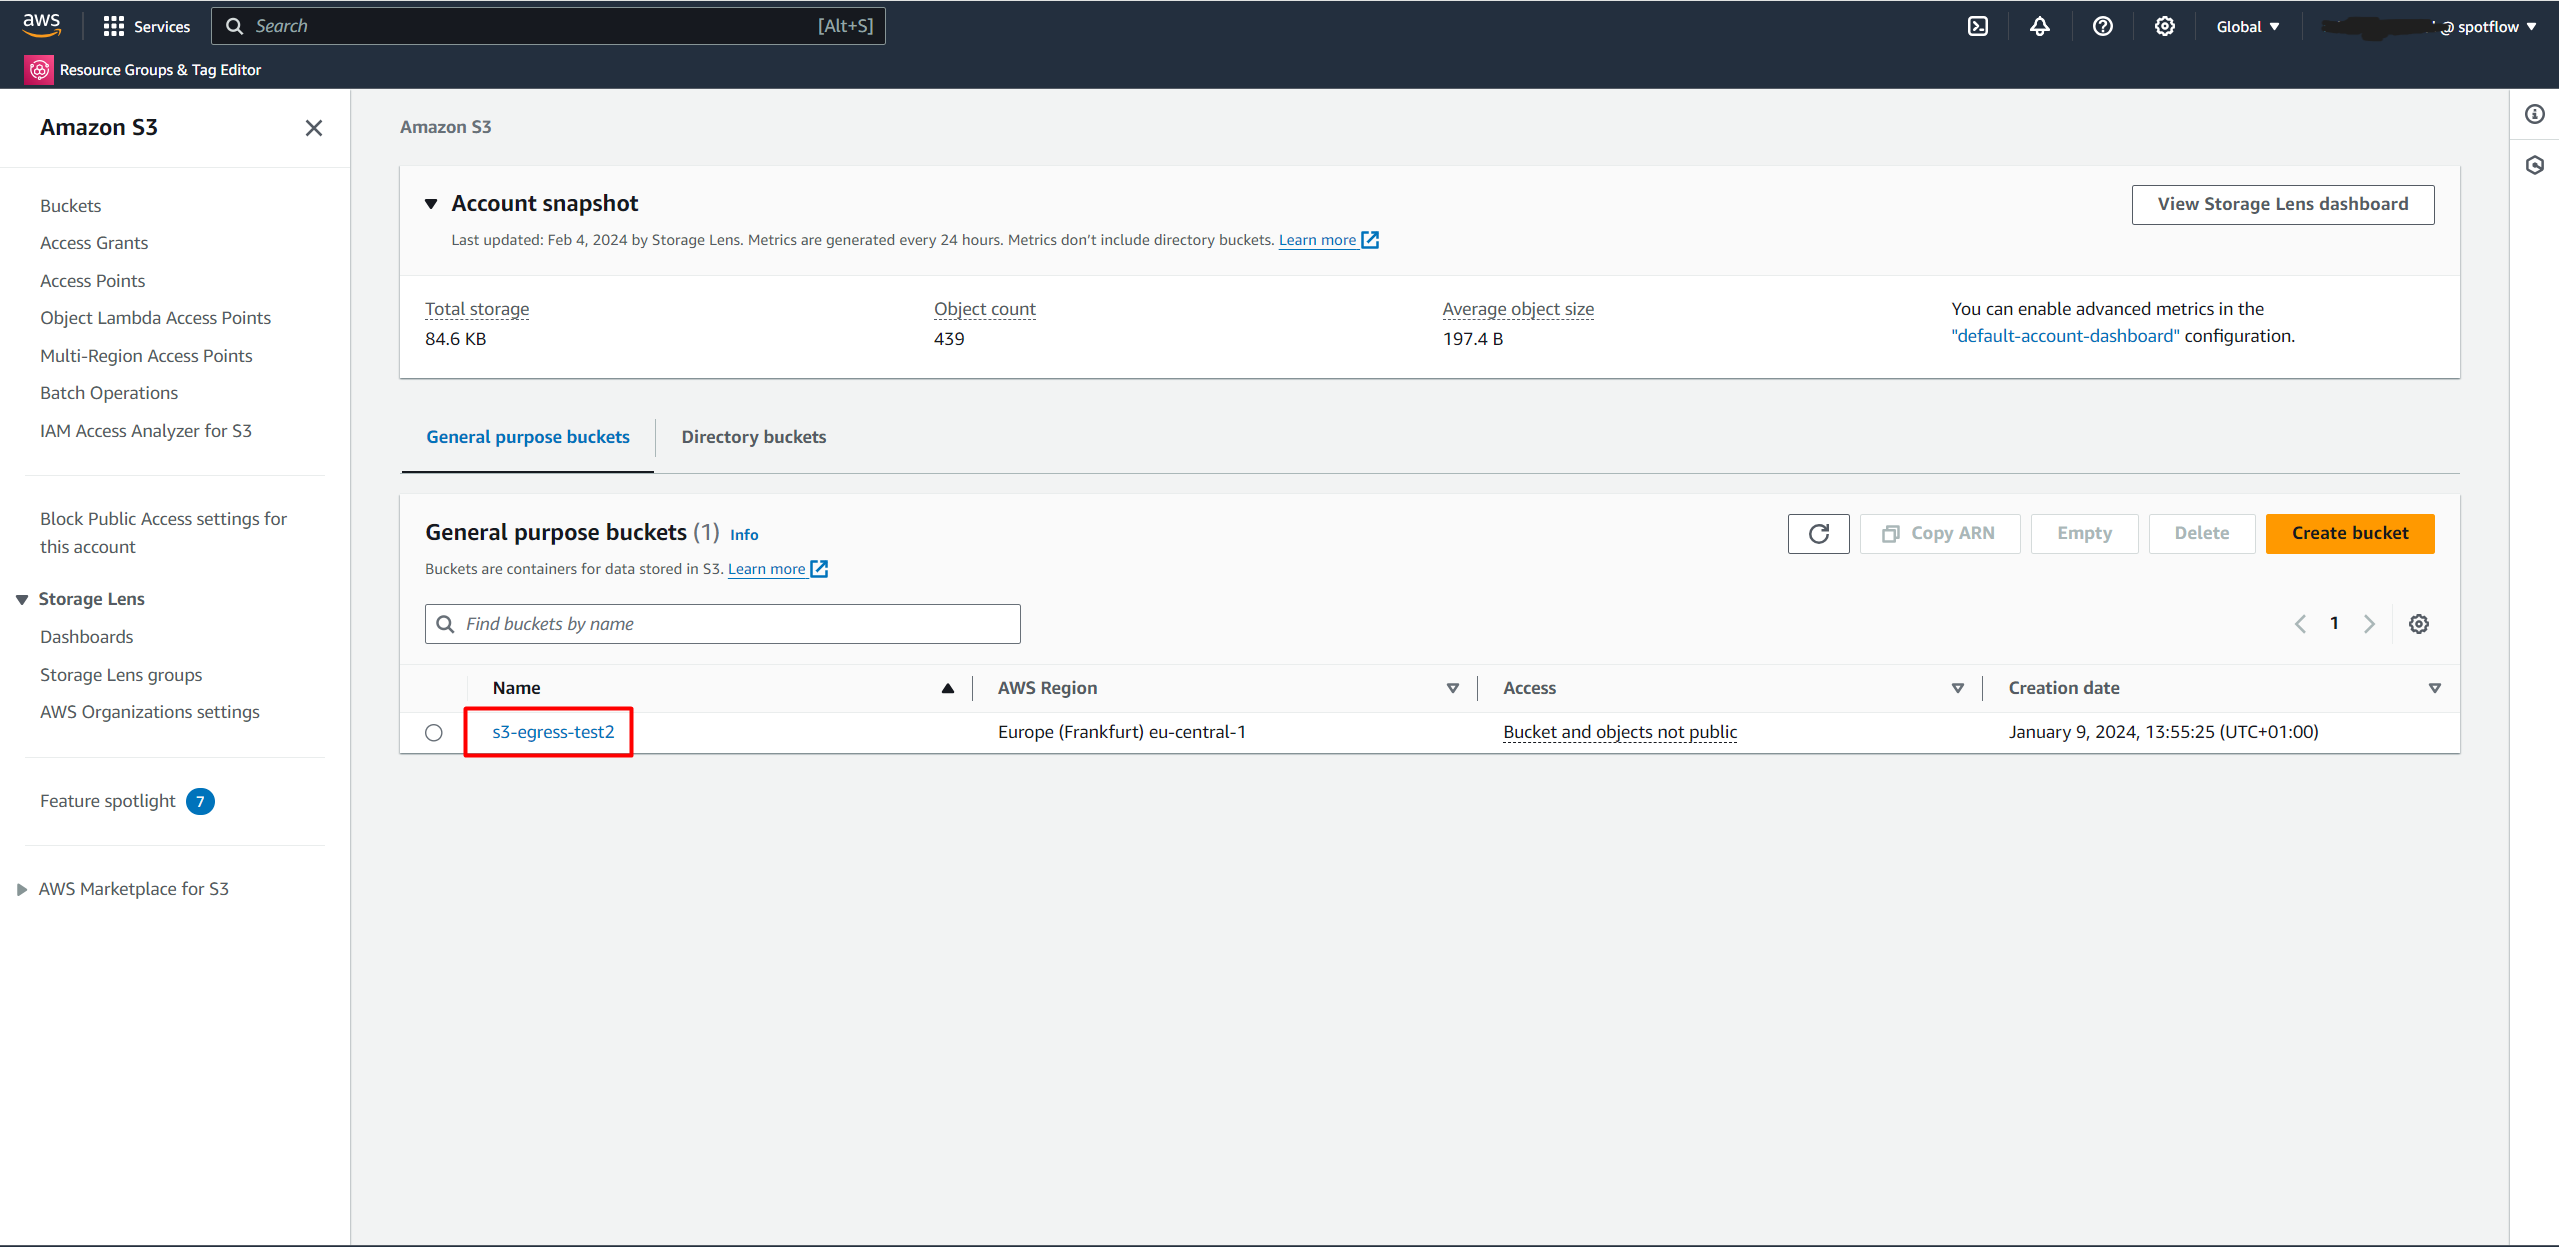The height and width of the screenshot is (1247, 2559).
Task: Click the Create bucket button
Action: point(2349,533)
